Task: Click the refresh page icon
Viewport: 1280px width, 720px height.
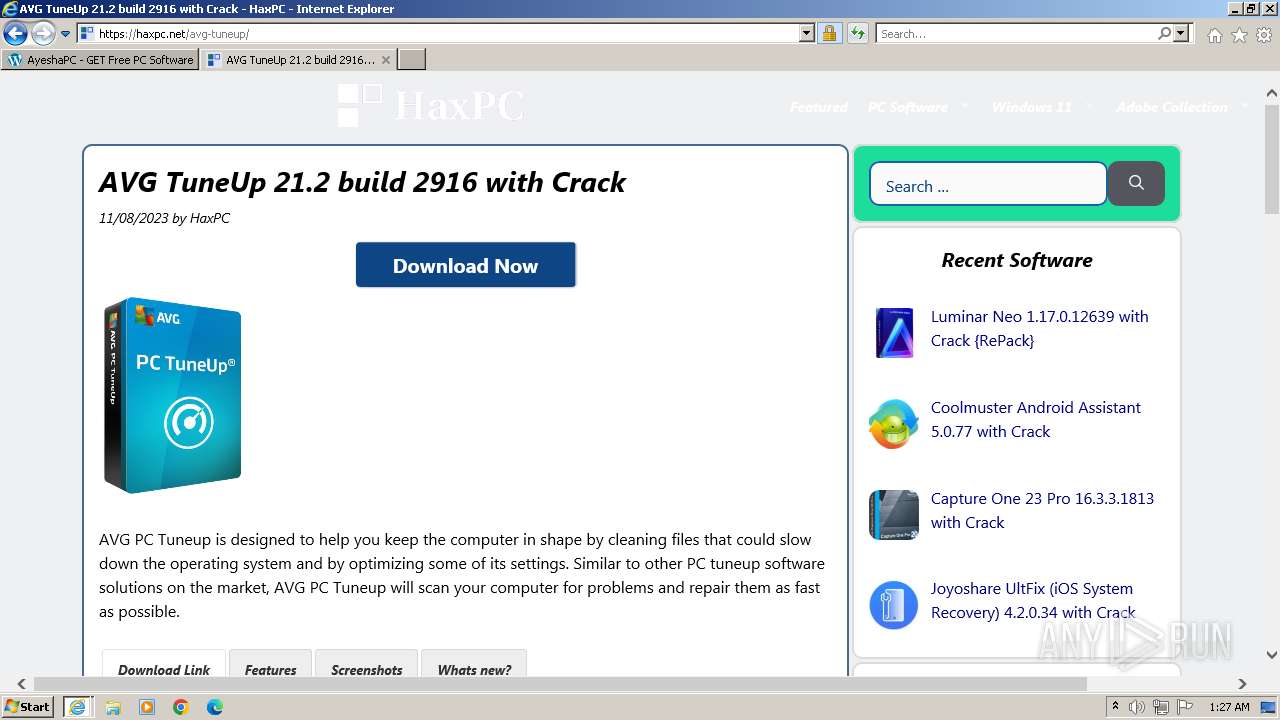Action: tap(858, 34)
